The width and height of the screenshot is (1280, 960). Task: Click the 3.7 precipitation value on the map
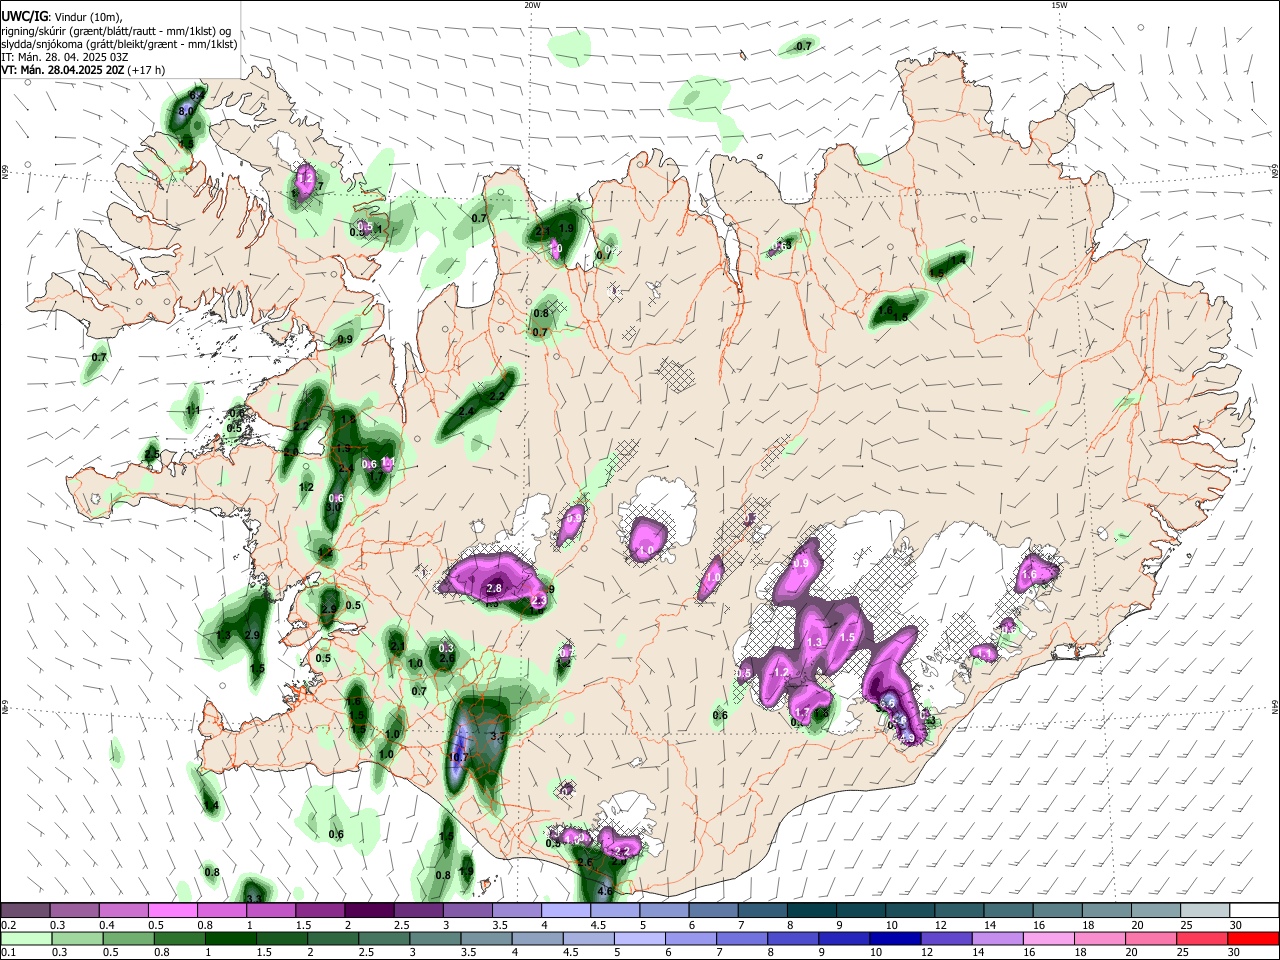(x=500, y=736)
